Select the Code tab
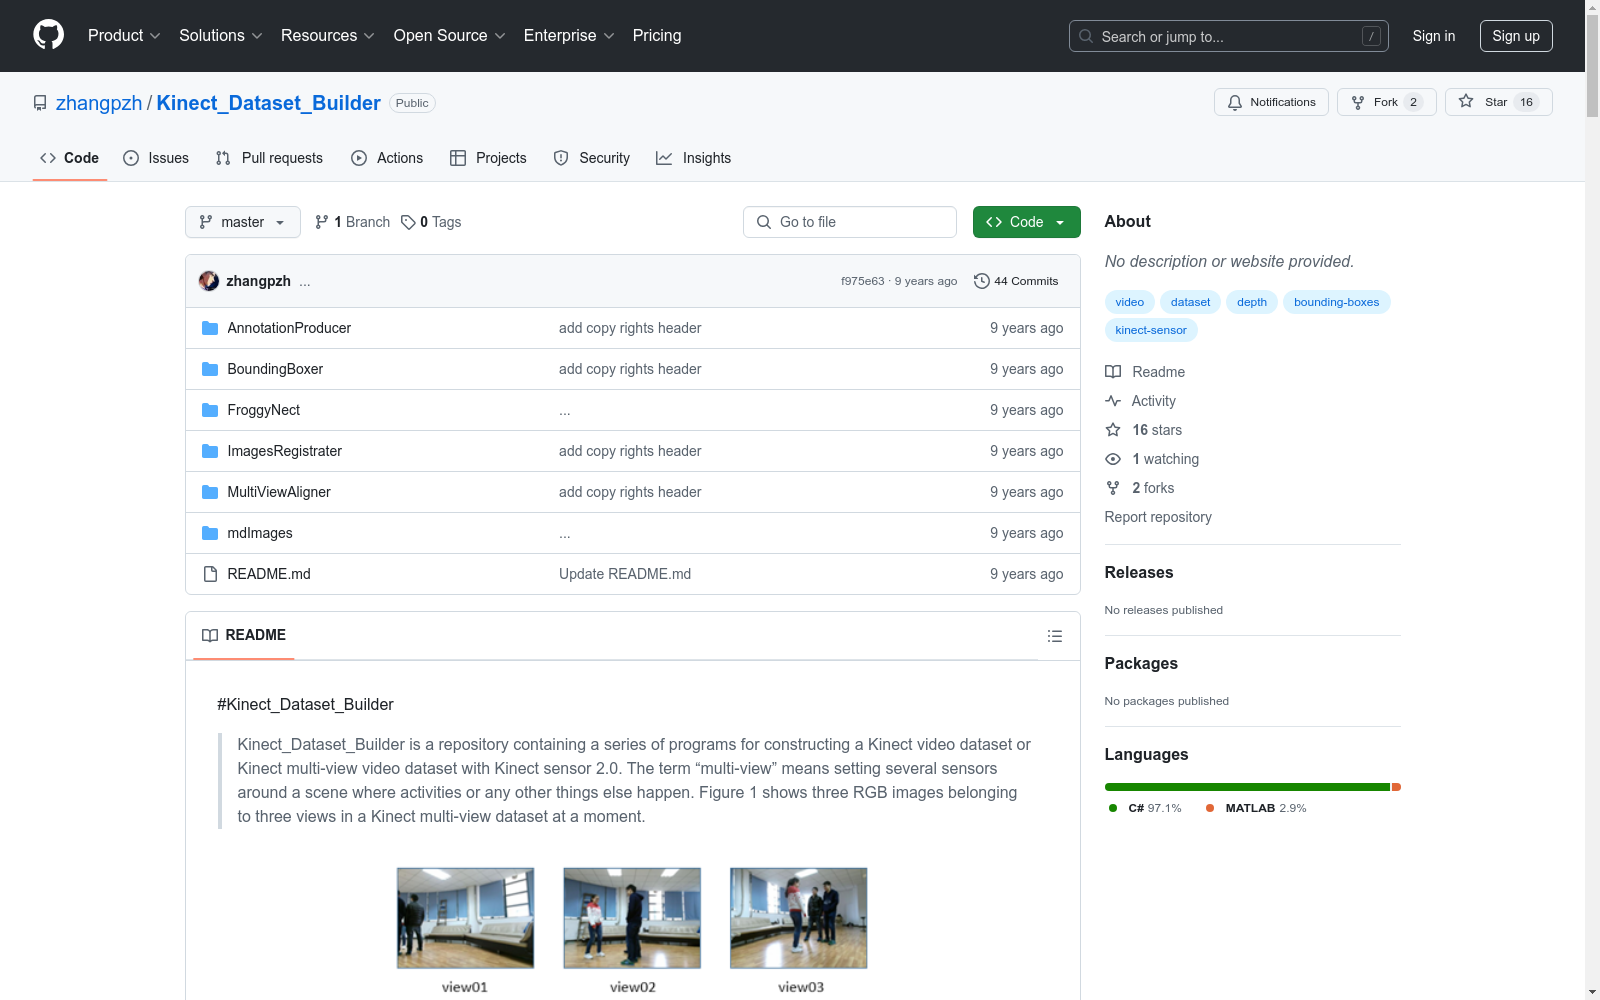This screenshot has height=1000, width=1600. coord(70,158)
